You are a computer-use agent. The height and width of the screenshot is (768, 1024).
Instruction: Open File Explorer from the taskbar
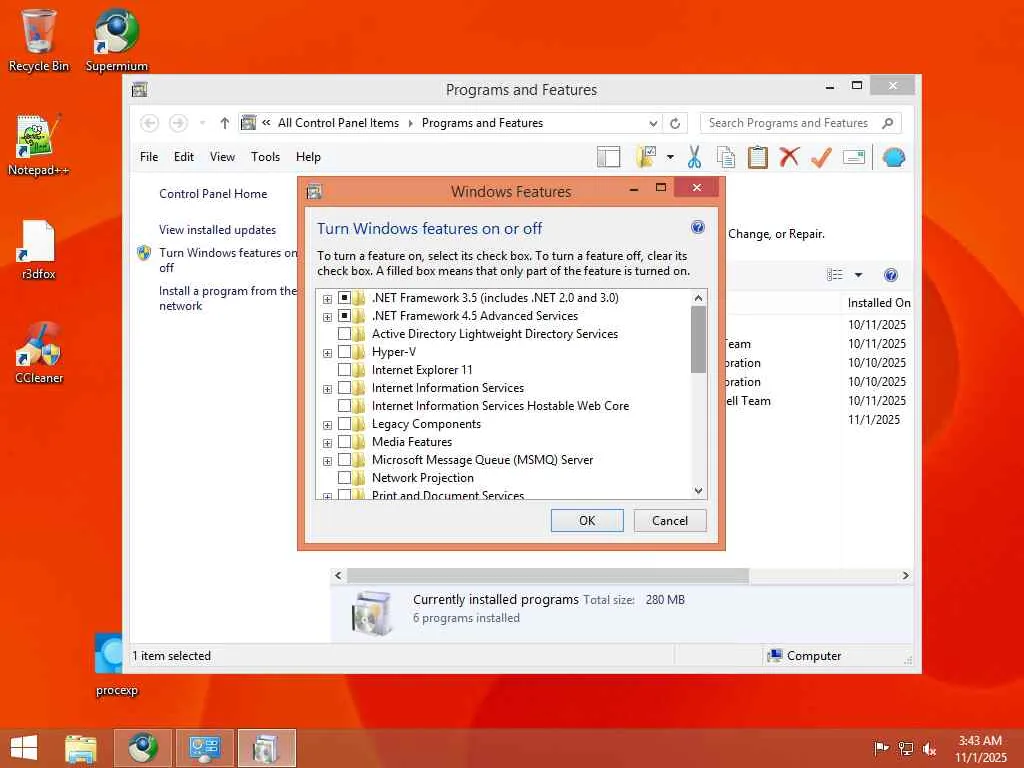click(81, 748)
